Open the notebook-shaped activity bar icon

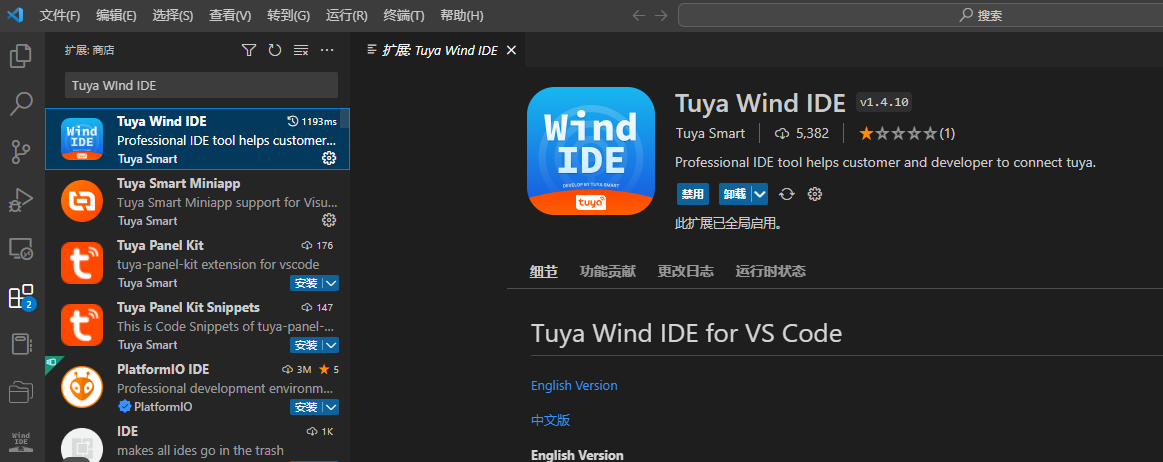21,344
